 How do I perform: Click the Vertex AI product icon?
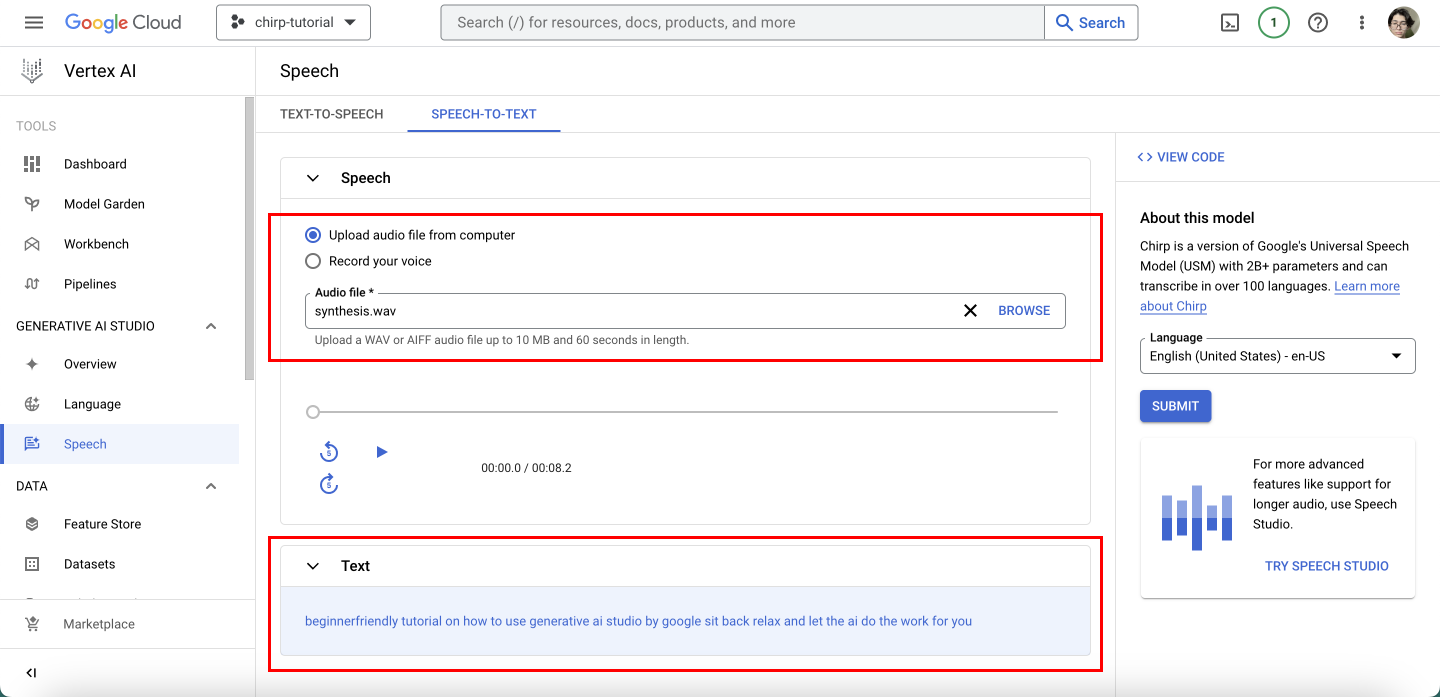tap(32, 71)
